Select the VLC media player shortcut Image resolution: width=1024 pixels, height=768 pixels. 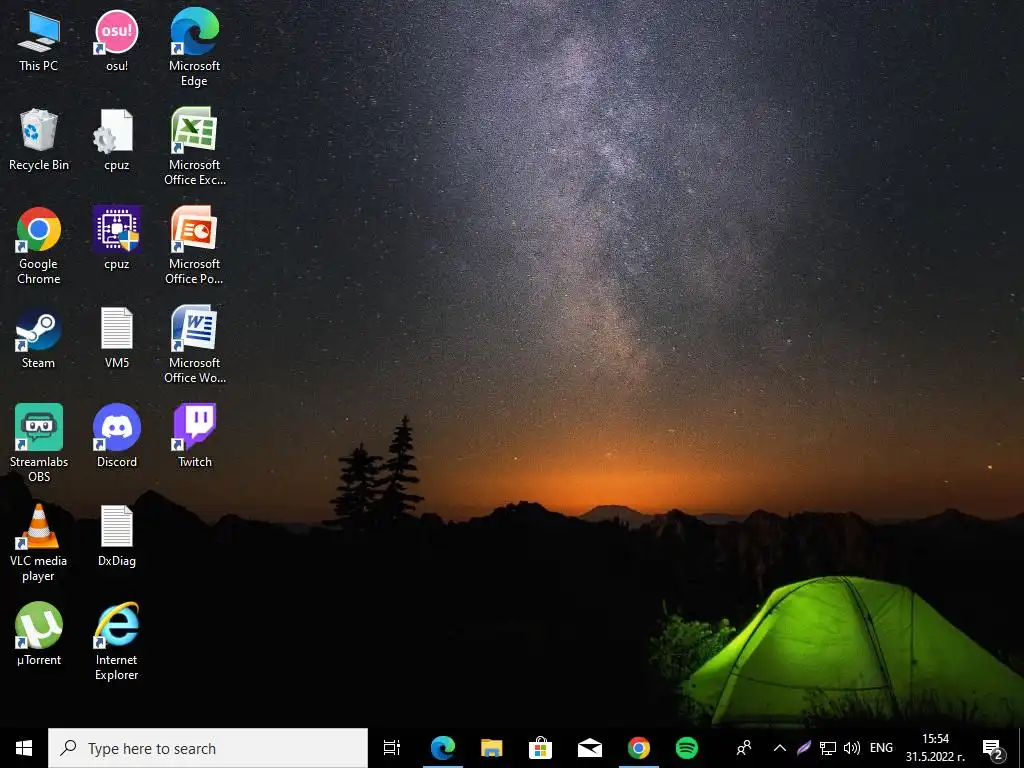[39, 543]
